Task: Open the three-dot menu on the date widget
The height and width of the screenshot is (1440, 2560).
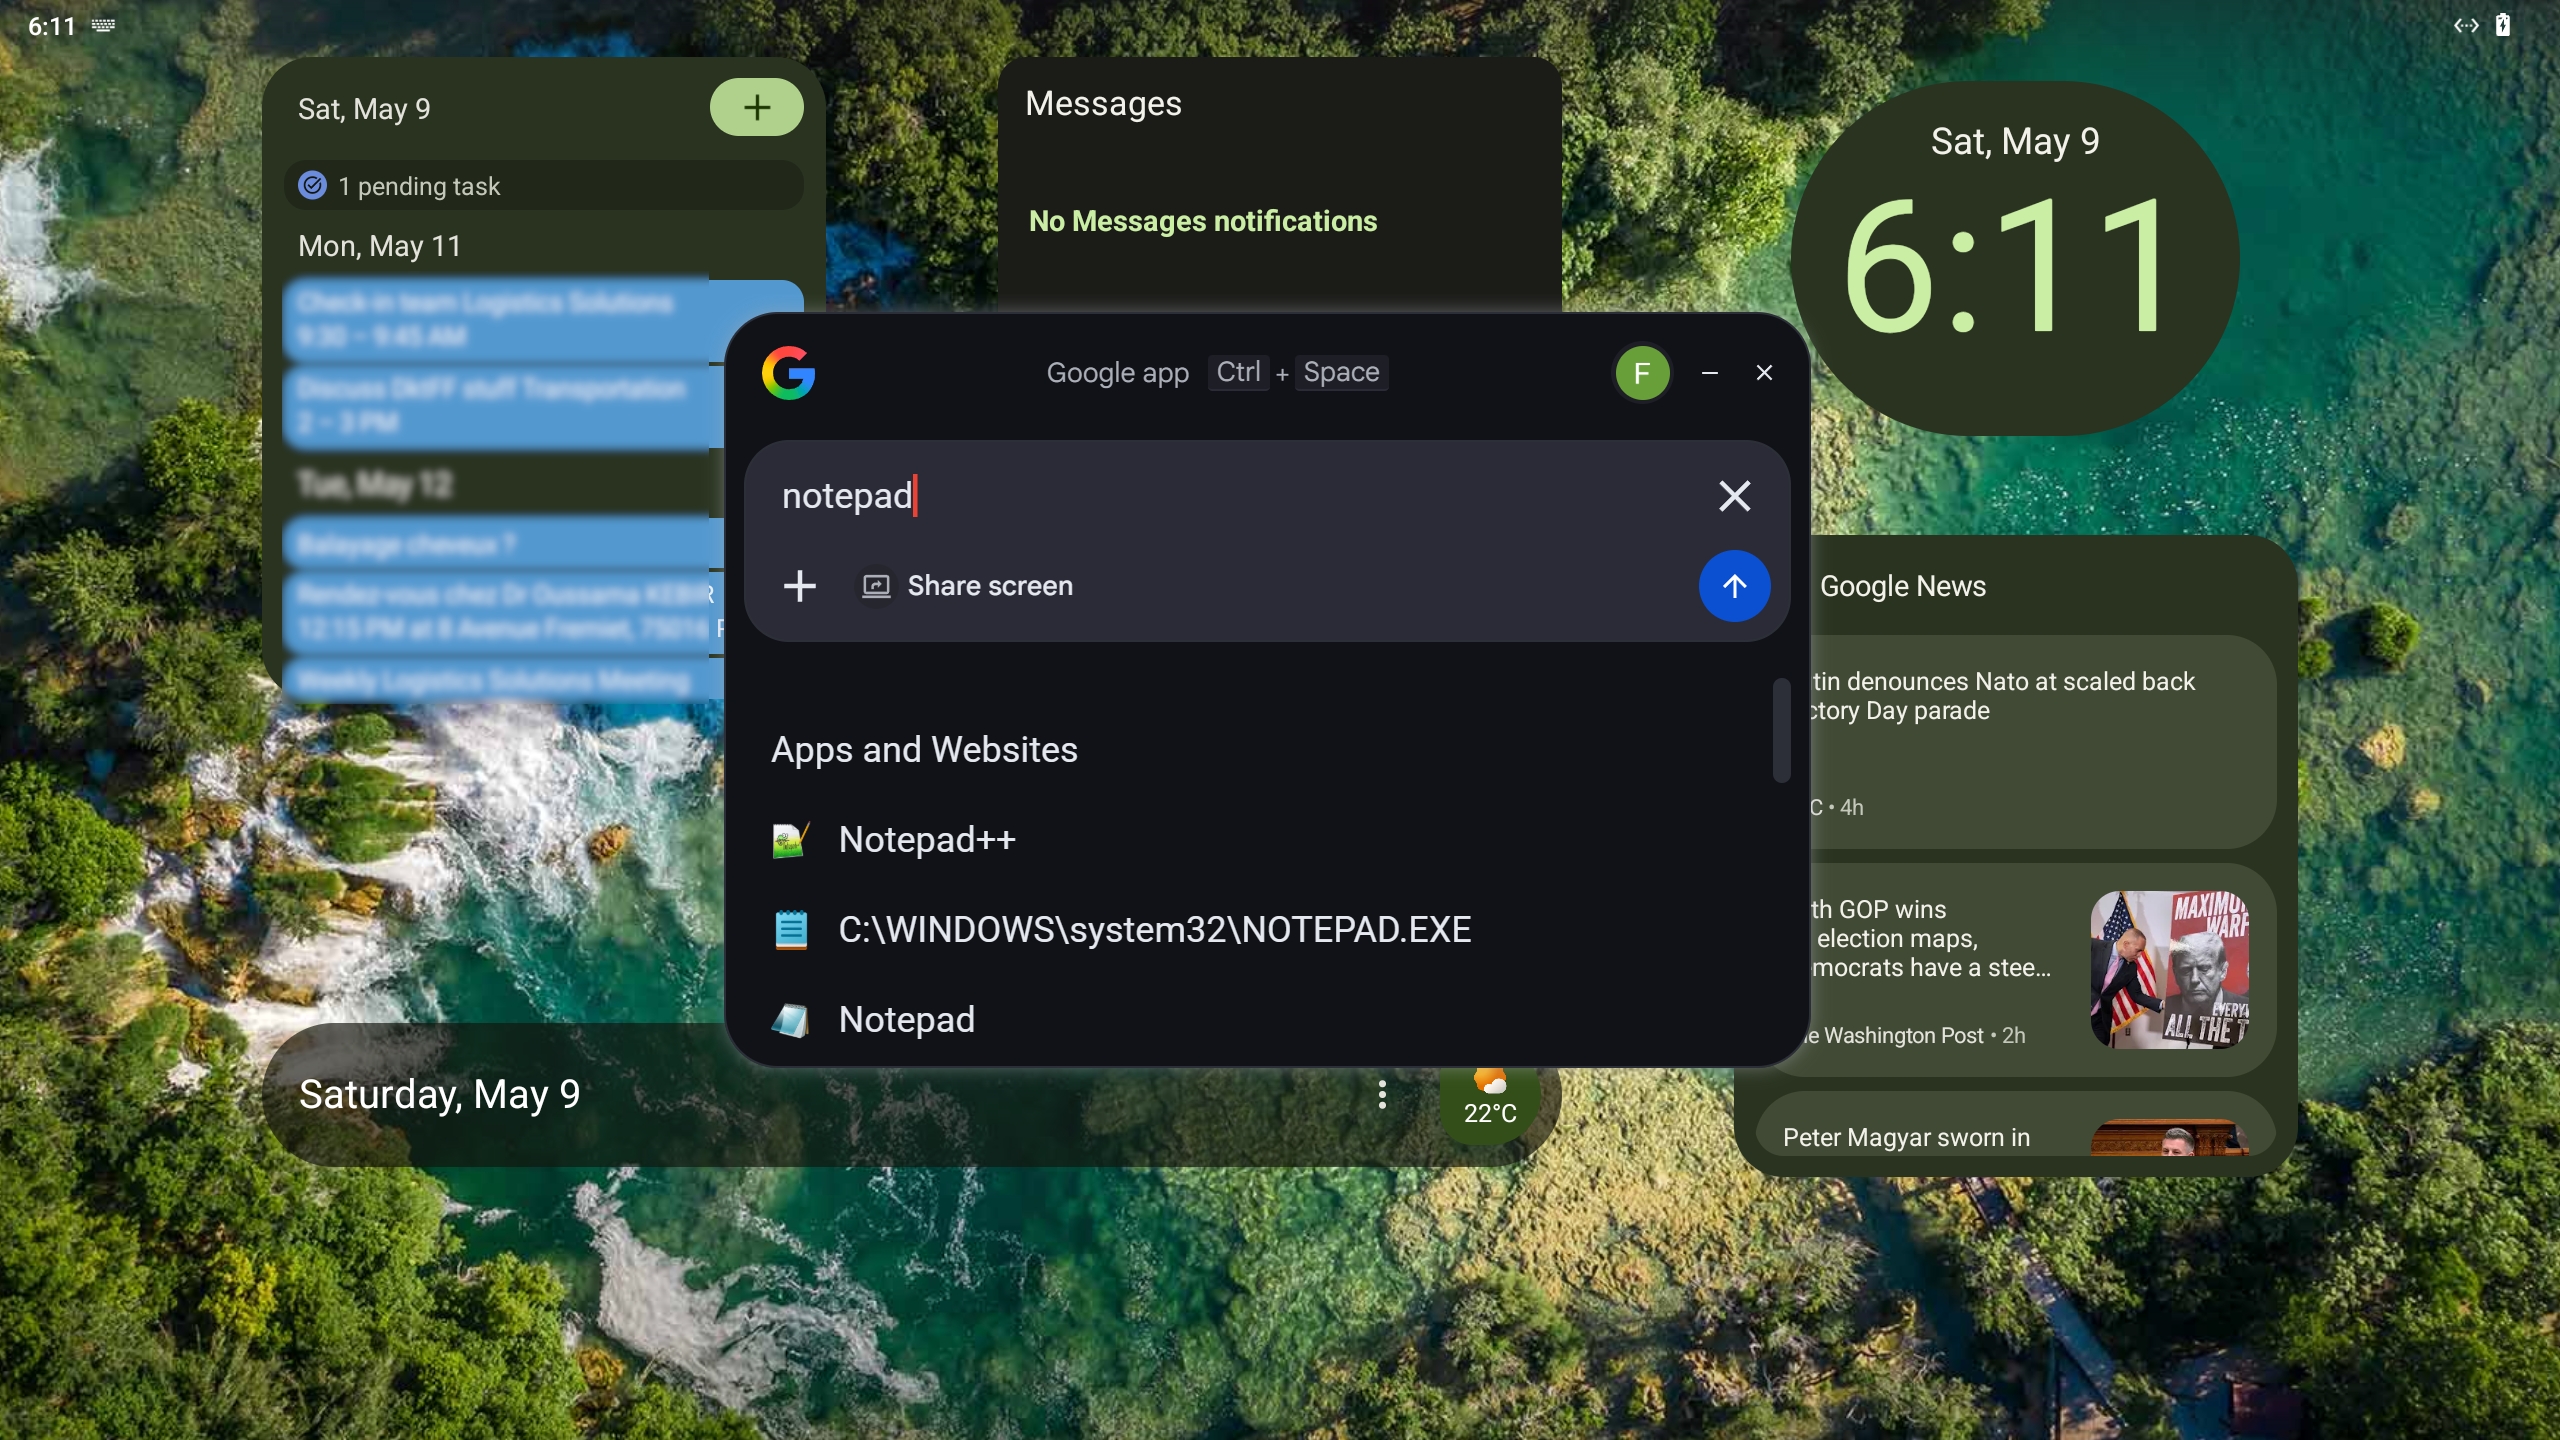Action: [x=1382, y=1095]
